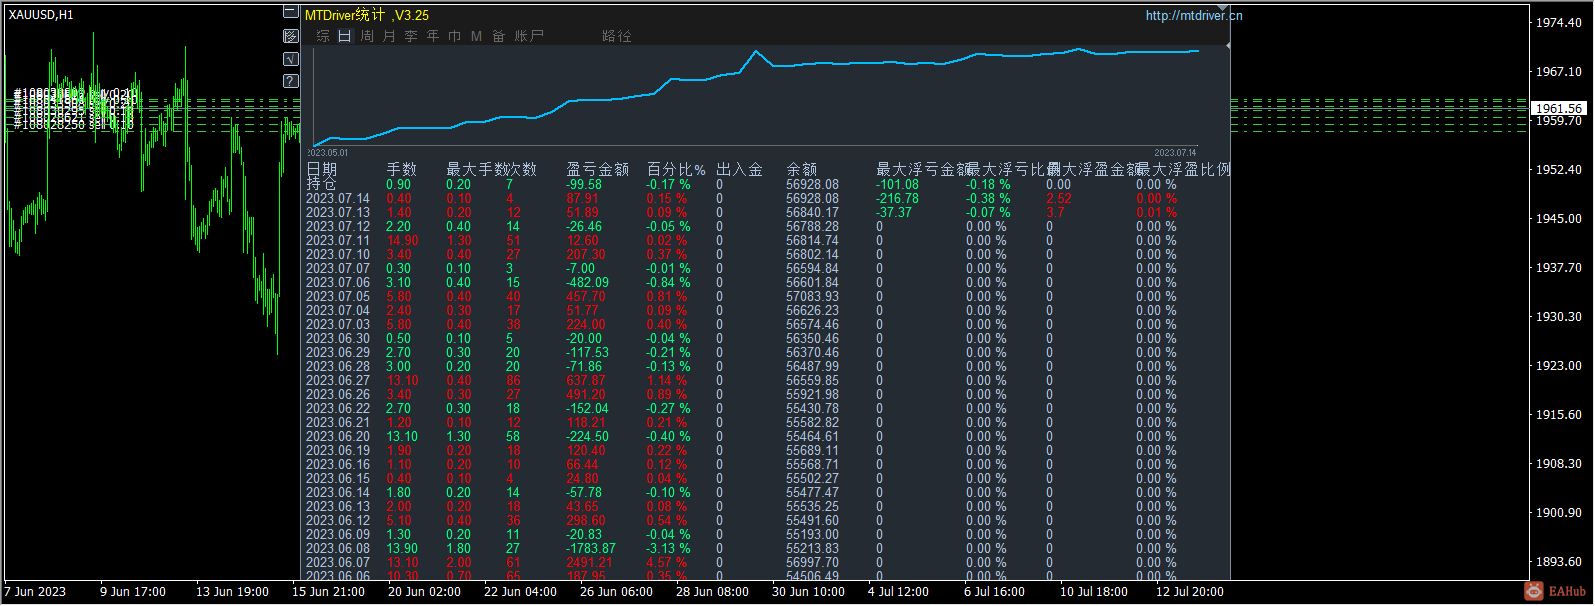
Task: Open the 账户 account tab
Action: coord(529,36)
